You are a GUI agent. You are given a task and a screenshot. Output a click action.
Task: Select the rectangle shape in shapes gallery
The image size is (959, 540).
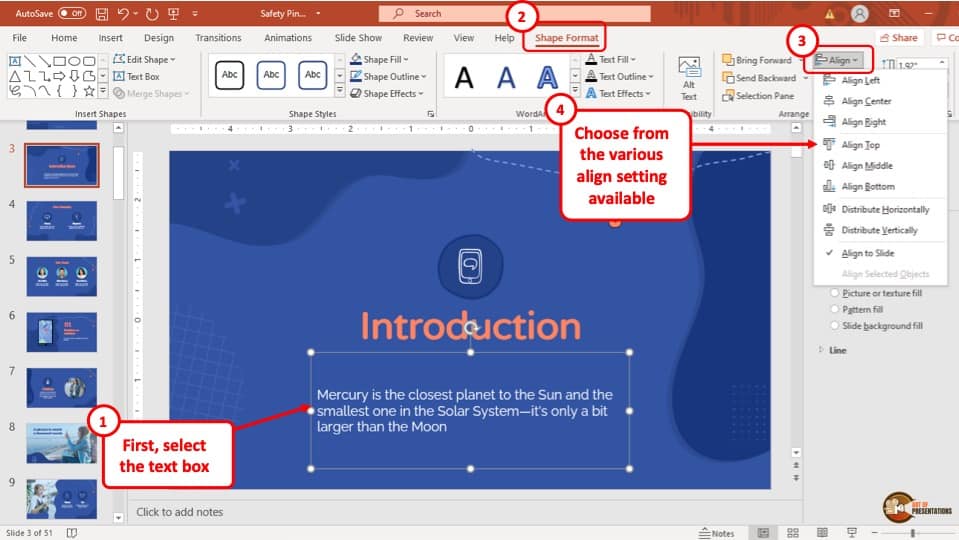click(x=59, y=61)
